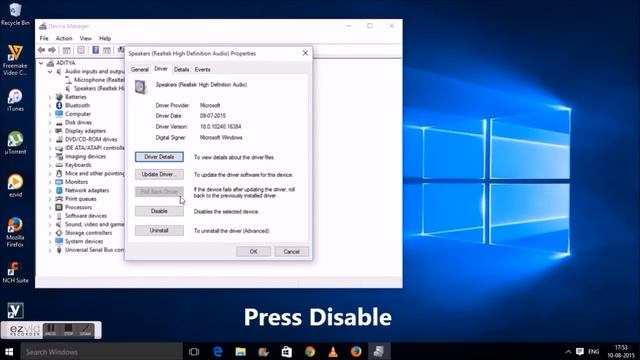Viewport: 640px width, 360px height.
Task: Click the Draw tool in ezvid recorder
Action: pyautogui.click(x=85, y=330)
